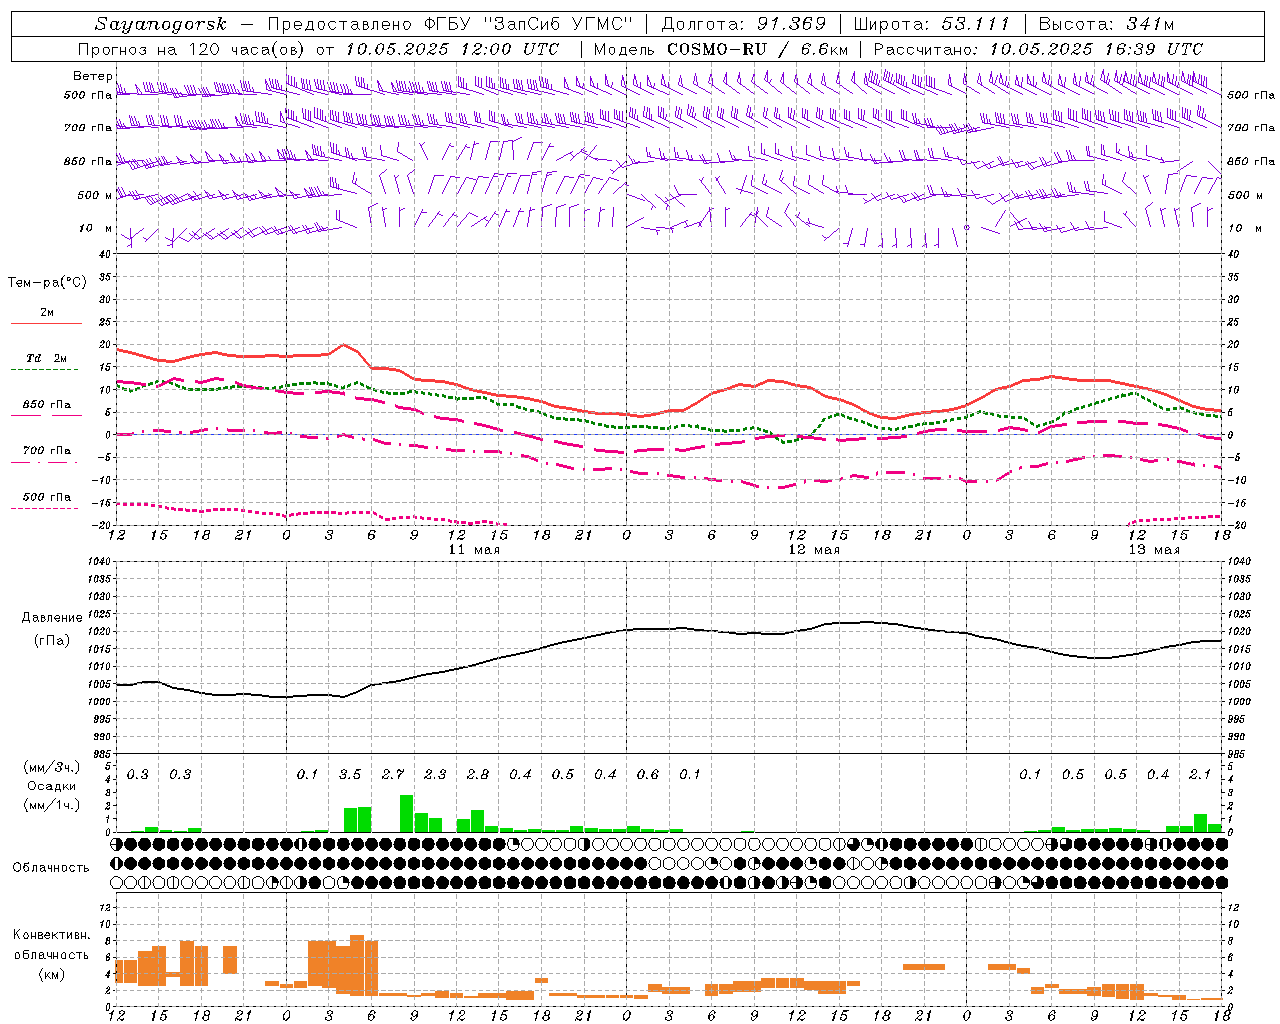Click the "Модель COSMO-RU / 6.6км" text
Image resolution: width=1280 pixels, height=1024 pixels.
(x=721, y=49)
